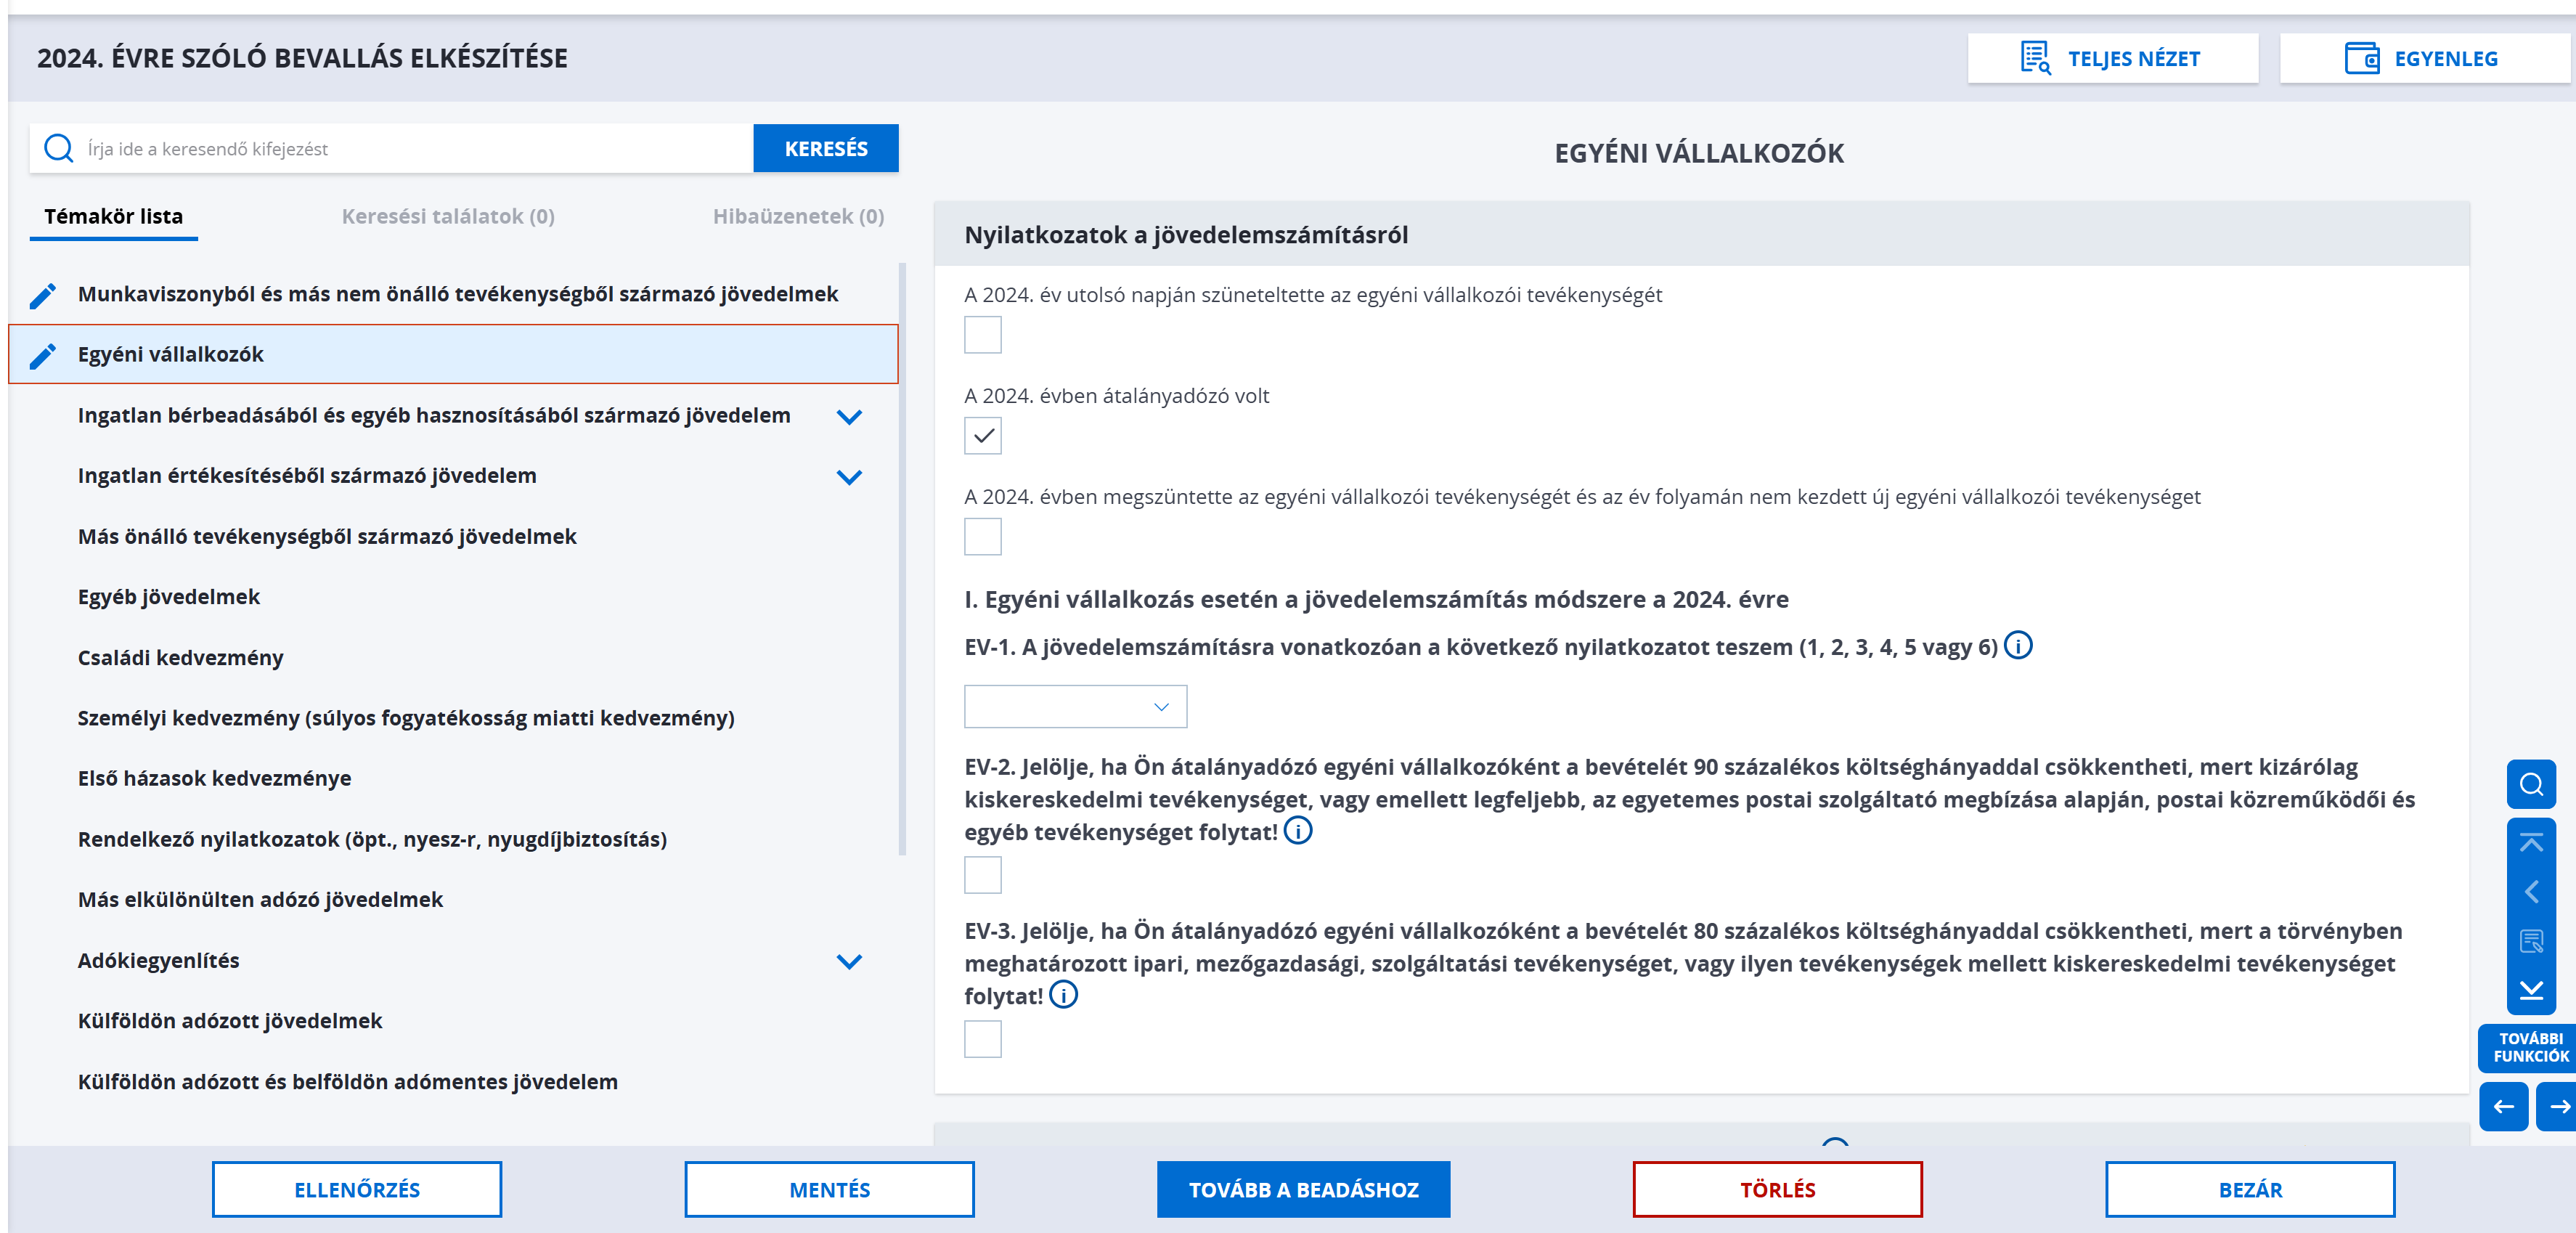Click TOVÁBB A BEADÁSHOZ button
Viewport: 2576px width, 1233px height.
point(1303,1189)
